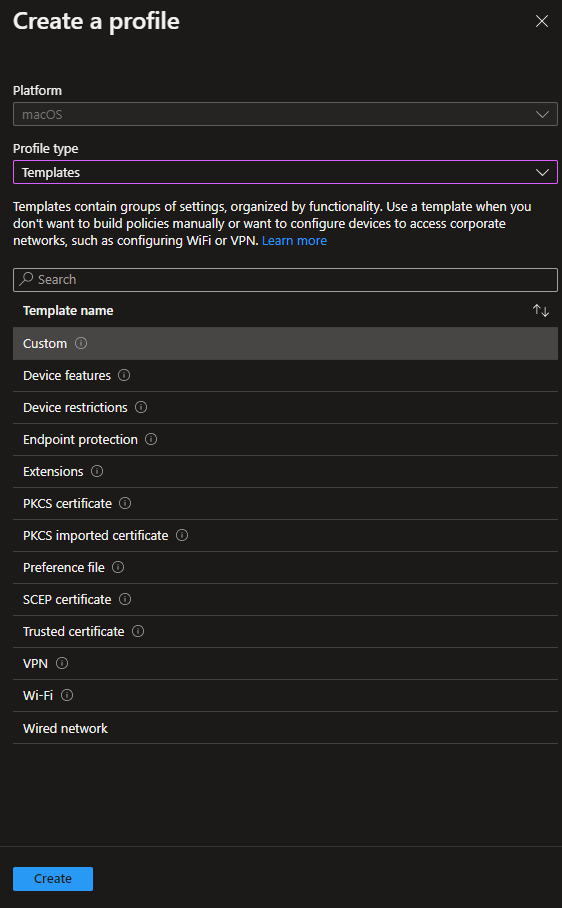Close the Create a profile pane
562x908 pixels.
(x=542, y=21)
